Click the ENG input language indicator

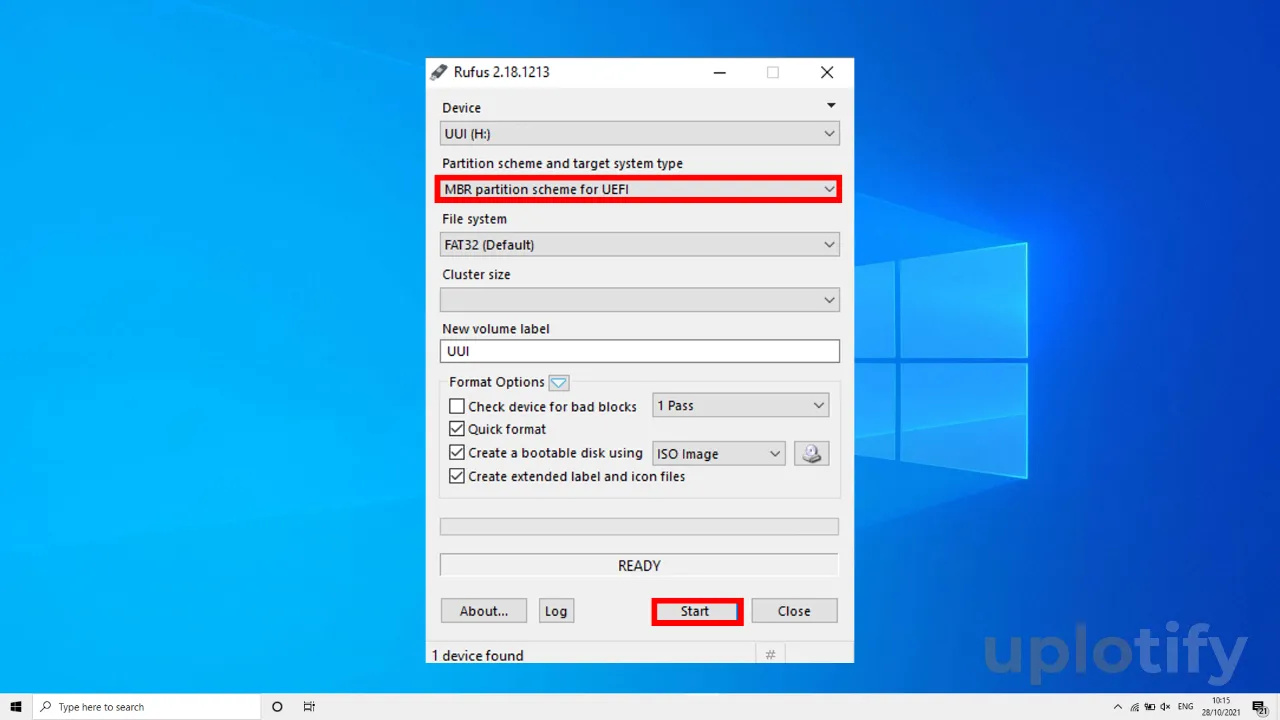pos(1186,706)
